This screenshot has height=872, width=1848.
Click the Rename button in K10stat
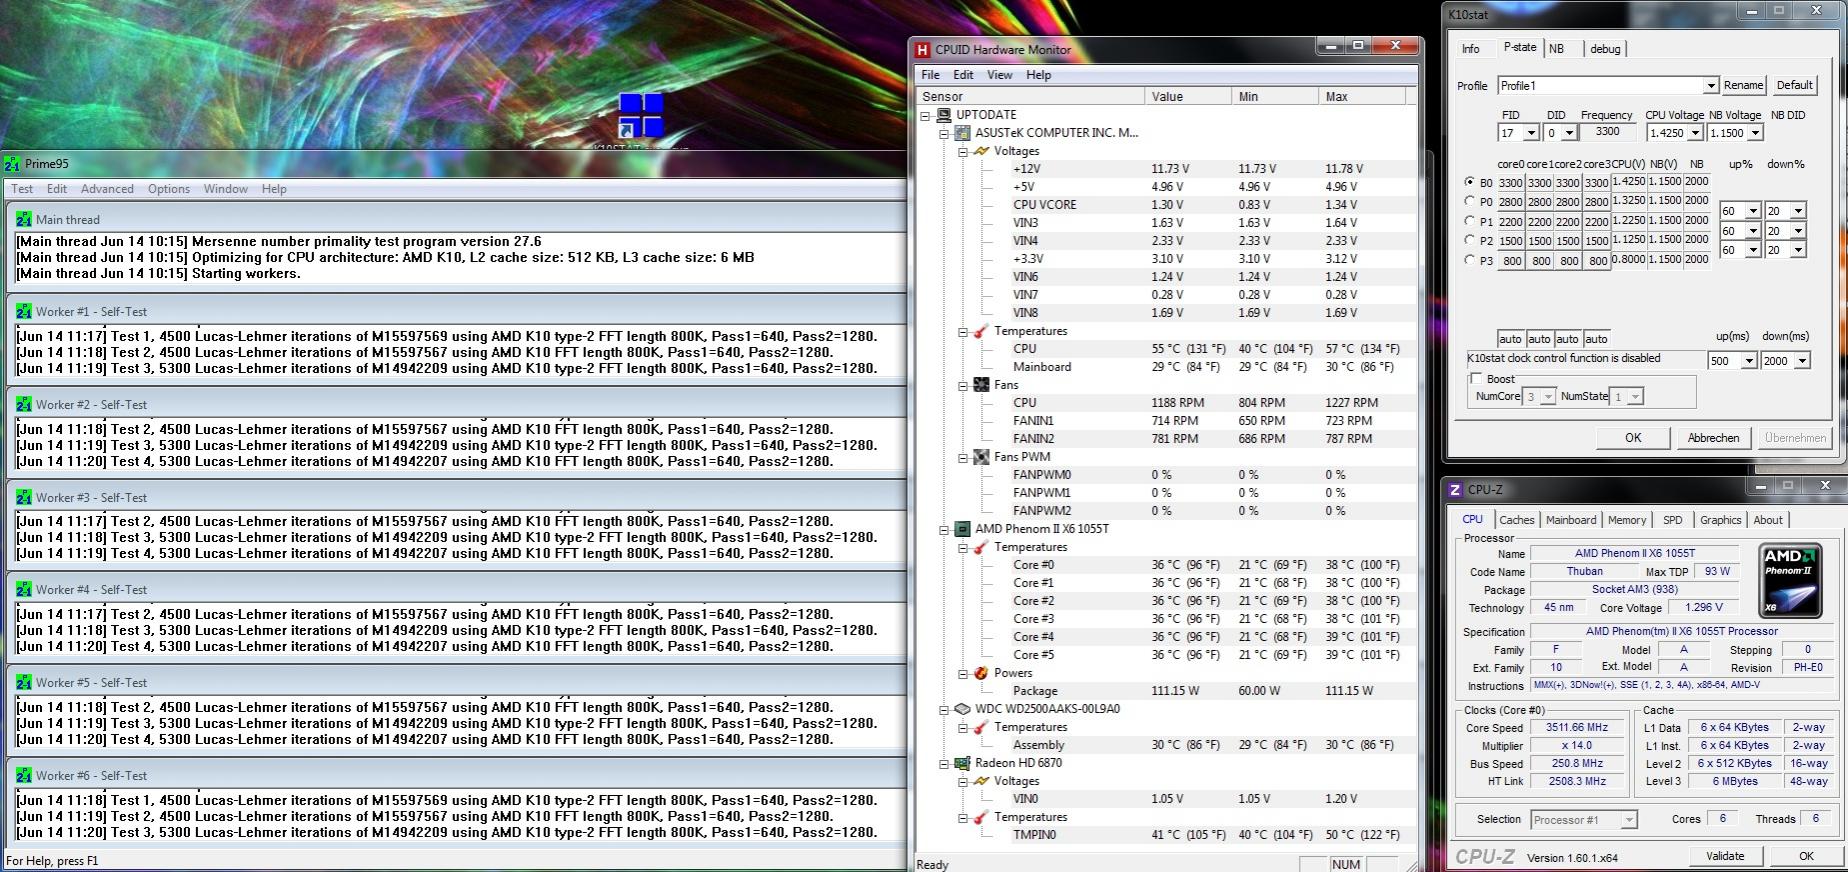pos(1744,86)
